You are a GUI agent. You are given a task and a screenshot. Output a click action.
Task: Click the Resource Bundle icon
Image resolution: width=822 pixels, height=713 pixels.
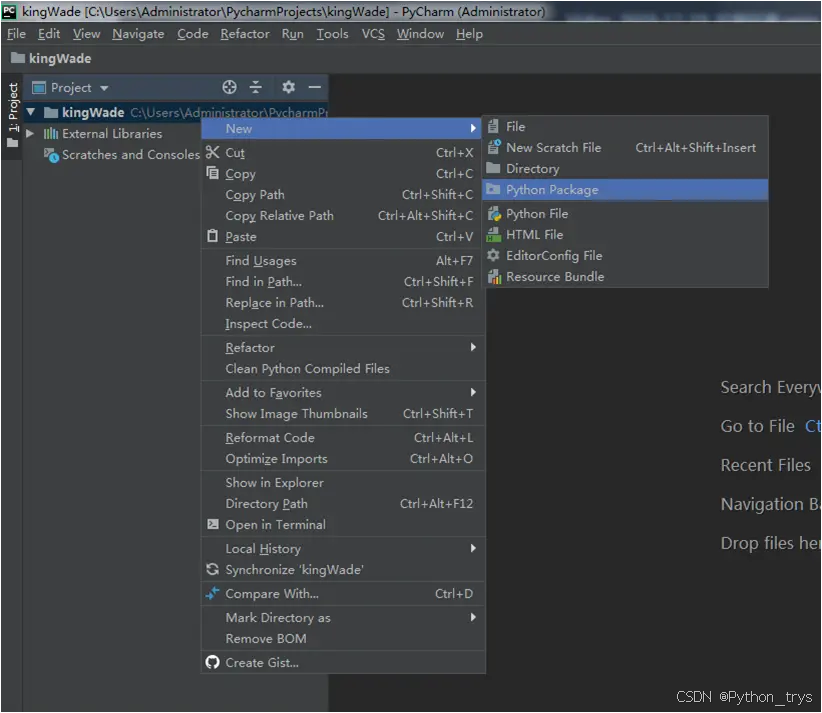pos(494,276)
